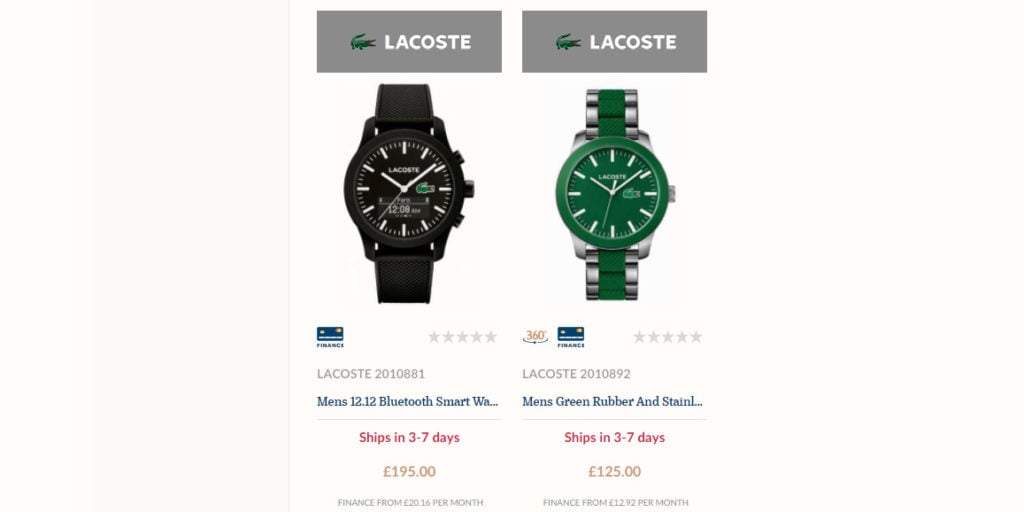This screenshot has height=512, width=1024.
Task: Click the £195.00 price
Action: tap(409, 472)
